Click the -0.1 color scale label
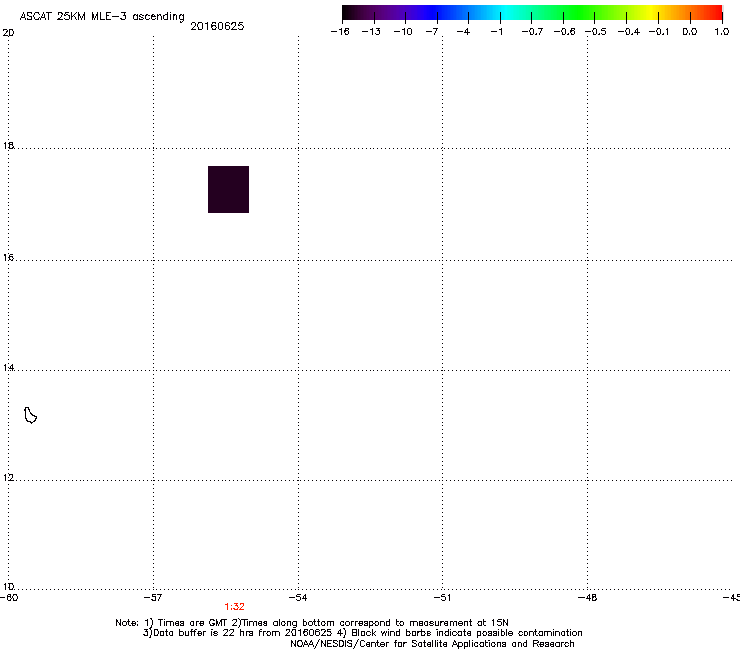 tap(659, 32)
